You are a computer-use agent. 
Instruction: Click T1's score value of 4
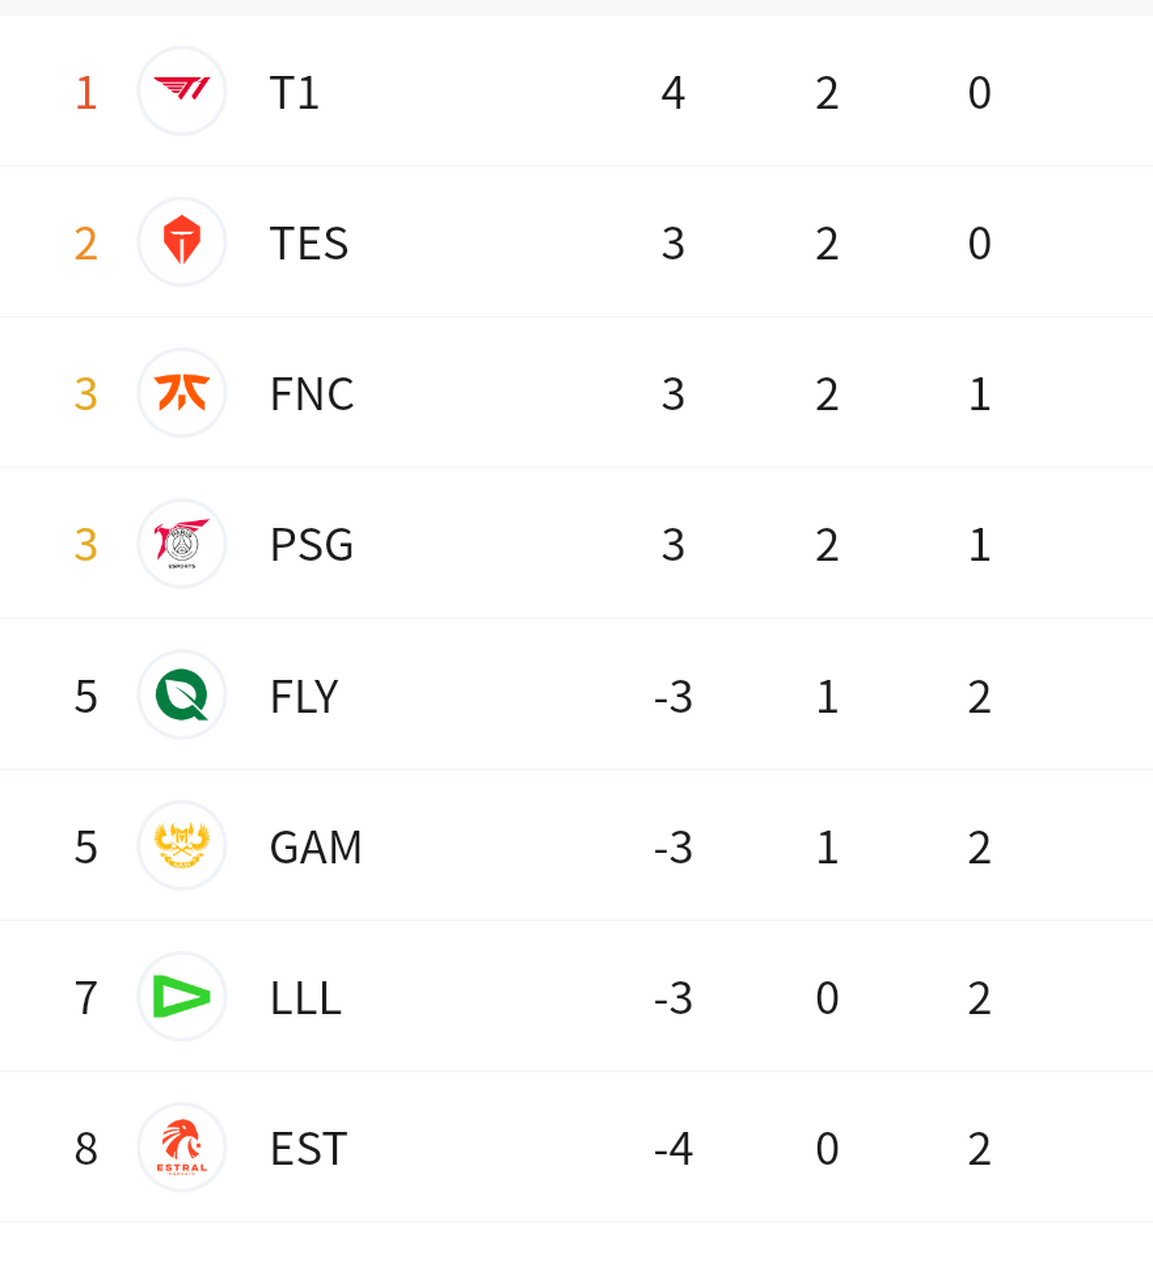(x=673, y=93)
